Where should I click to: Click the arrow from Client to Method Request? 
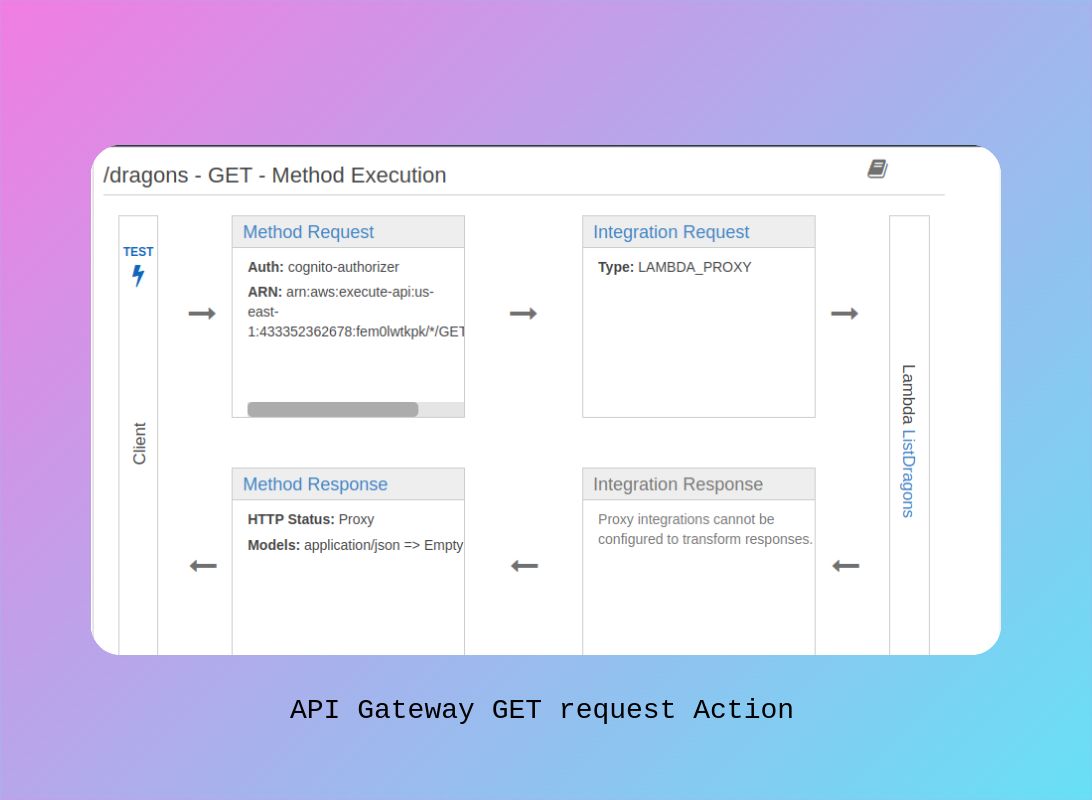tap(201, 313)
